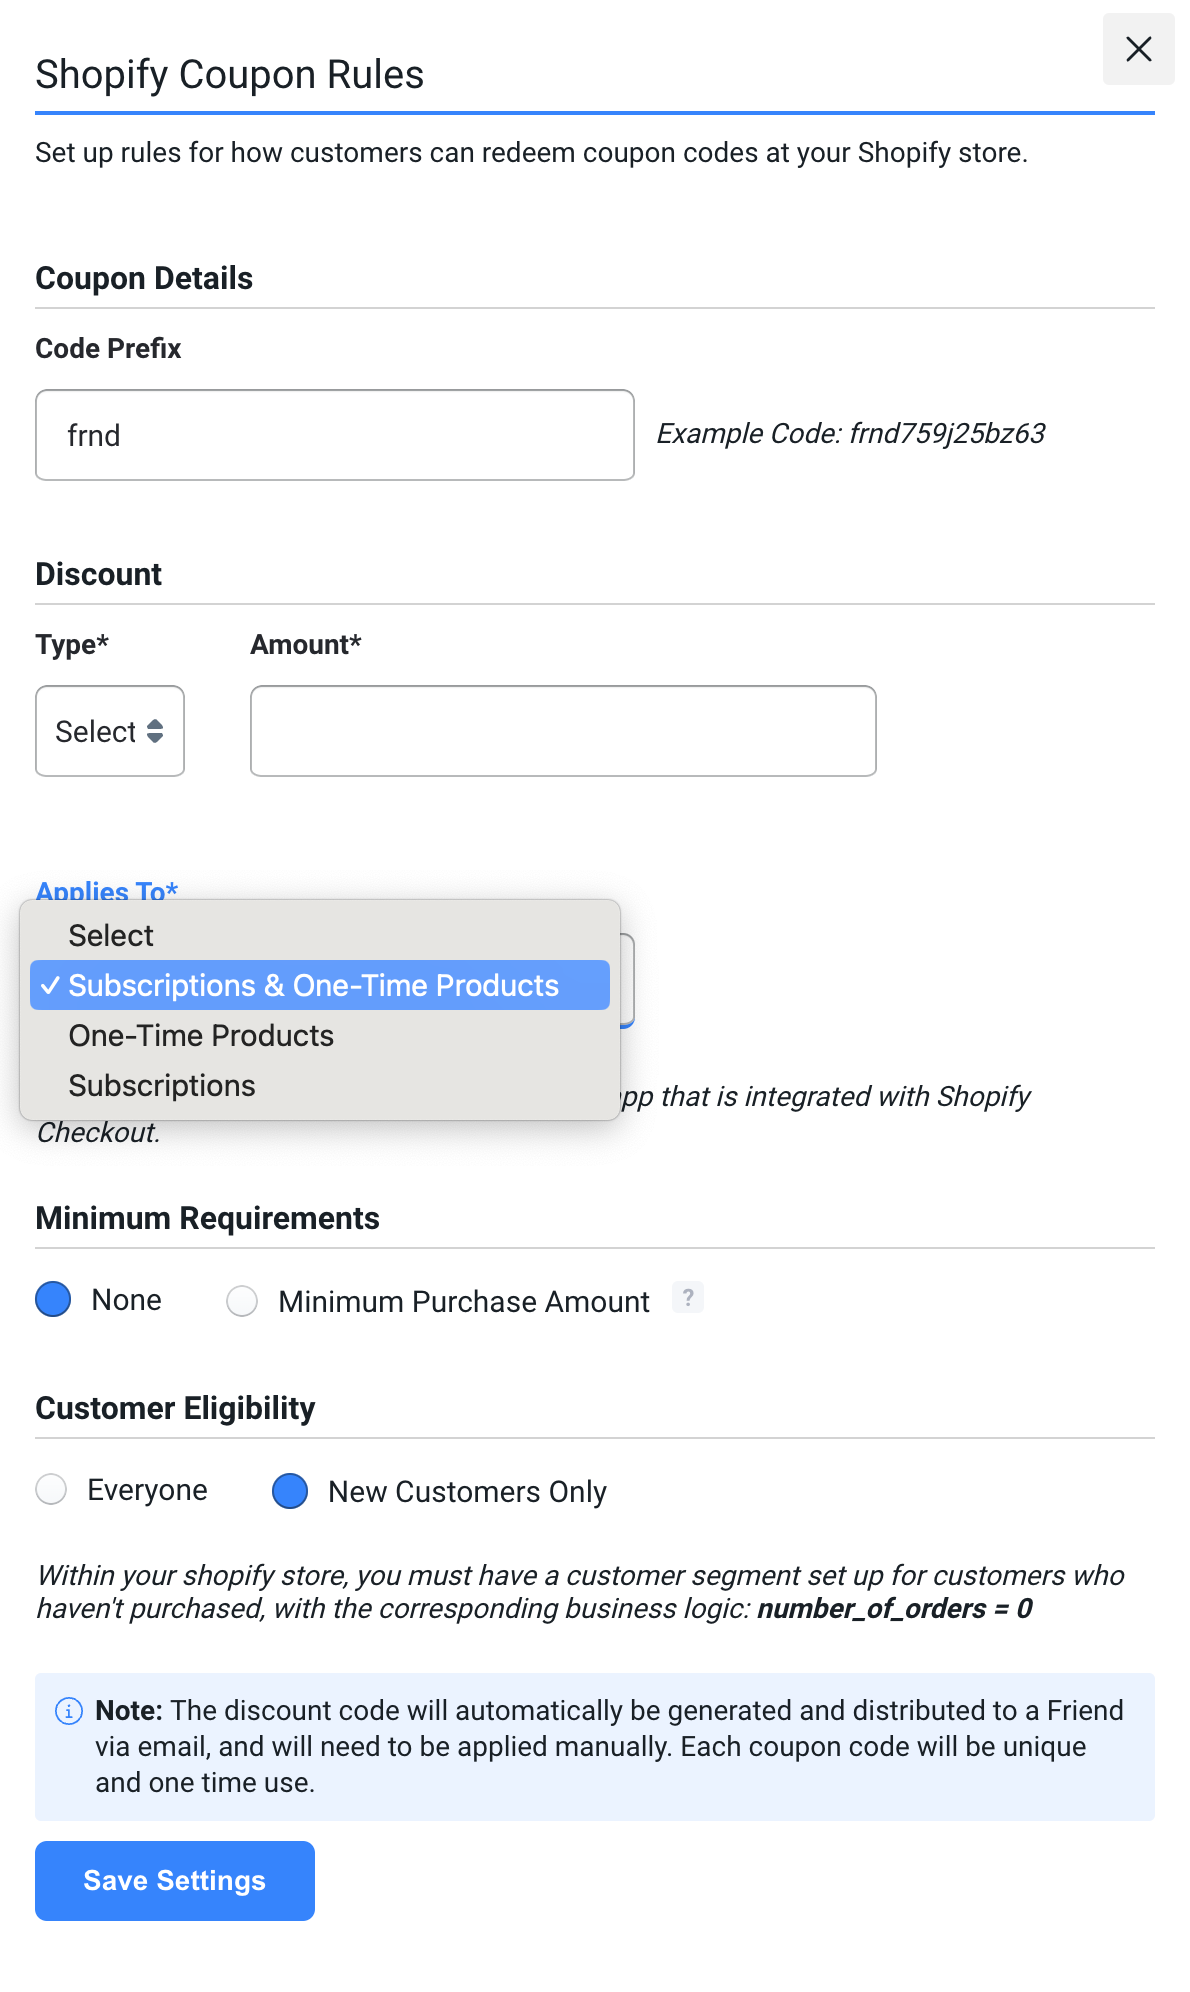
Task: Click the Code Prefix text field
Action: (x=335, y=435)
